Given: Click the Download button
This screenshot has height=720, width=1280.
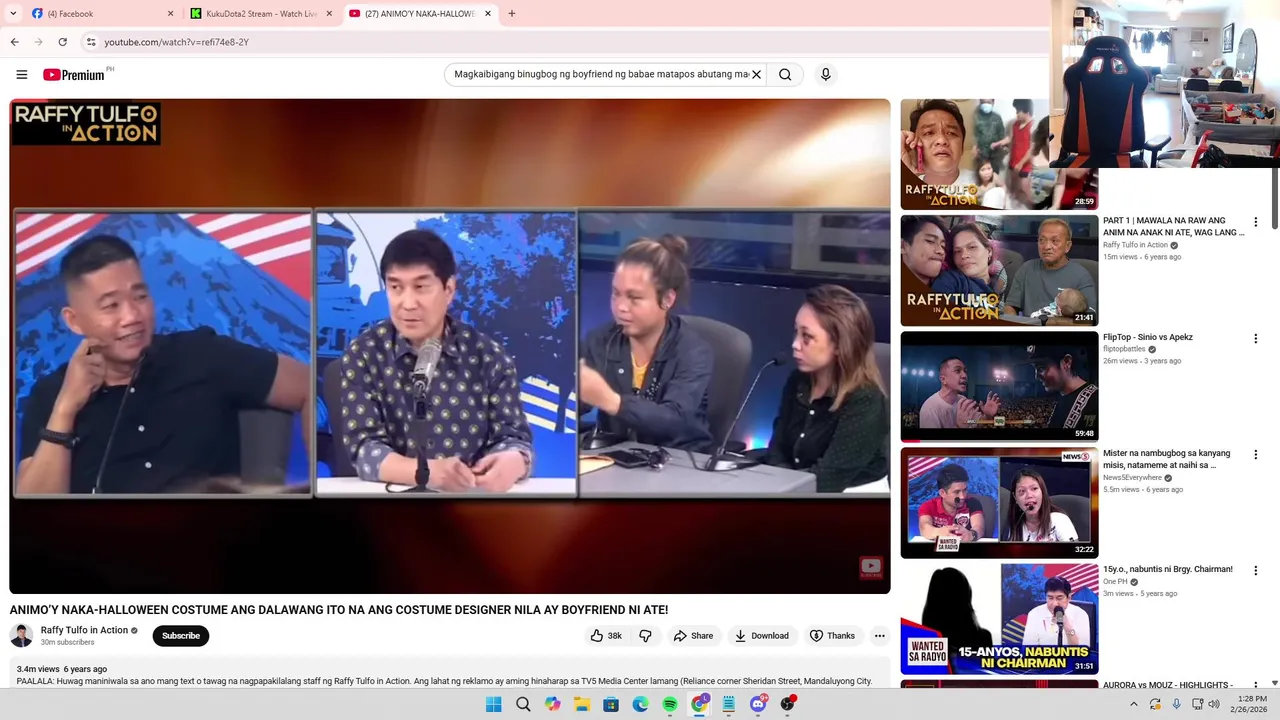Looking at the screenshot, I should pyautogui.click(x=761, y=636).
